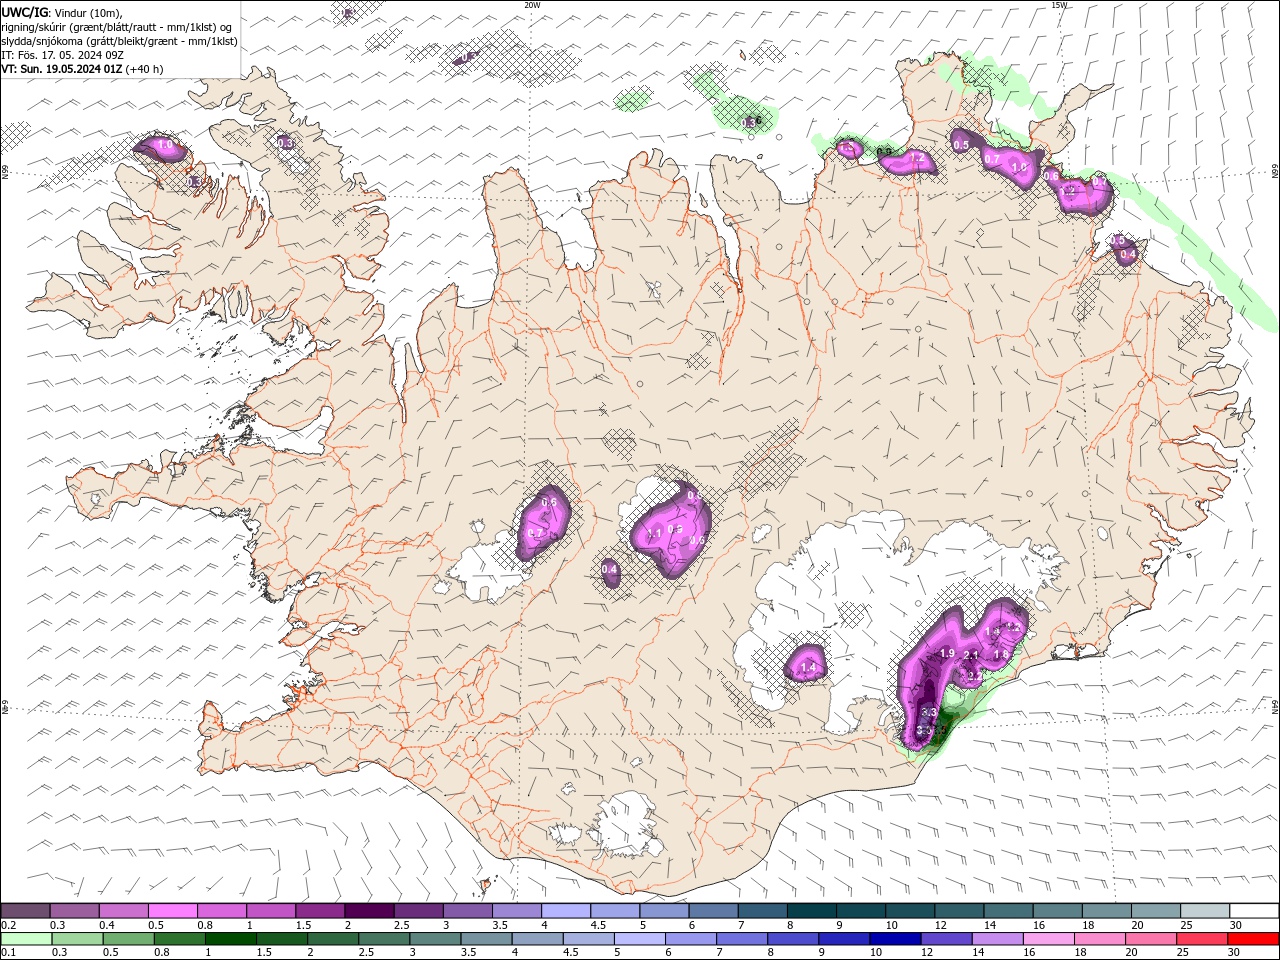
Task: Select the violet rain swatch labeled 12
Action: tap(945, 939)
